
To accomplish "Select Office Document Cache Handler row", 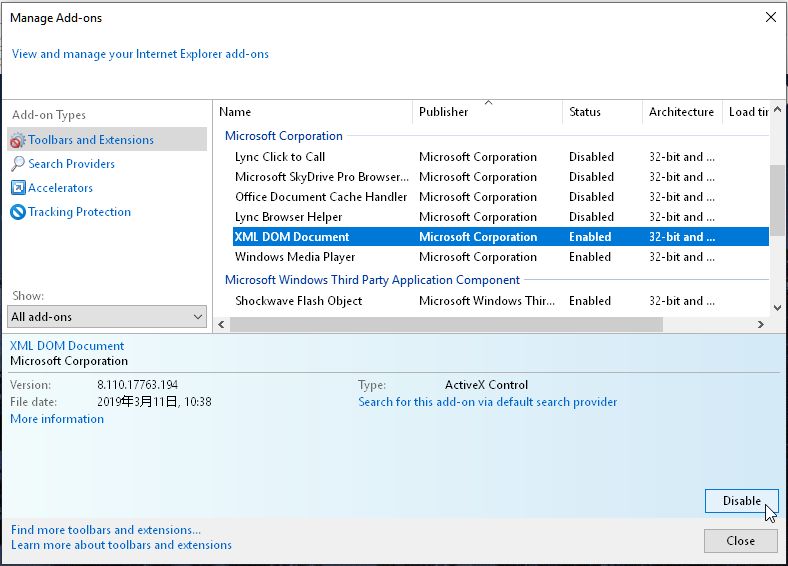I will pos(501,197).
